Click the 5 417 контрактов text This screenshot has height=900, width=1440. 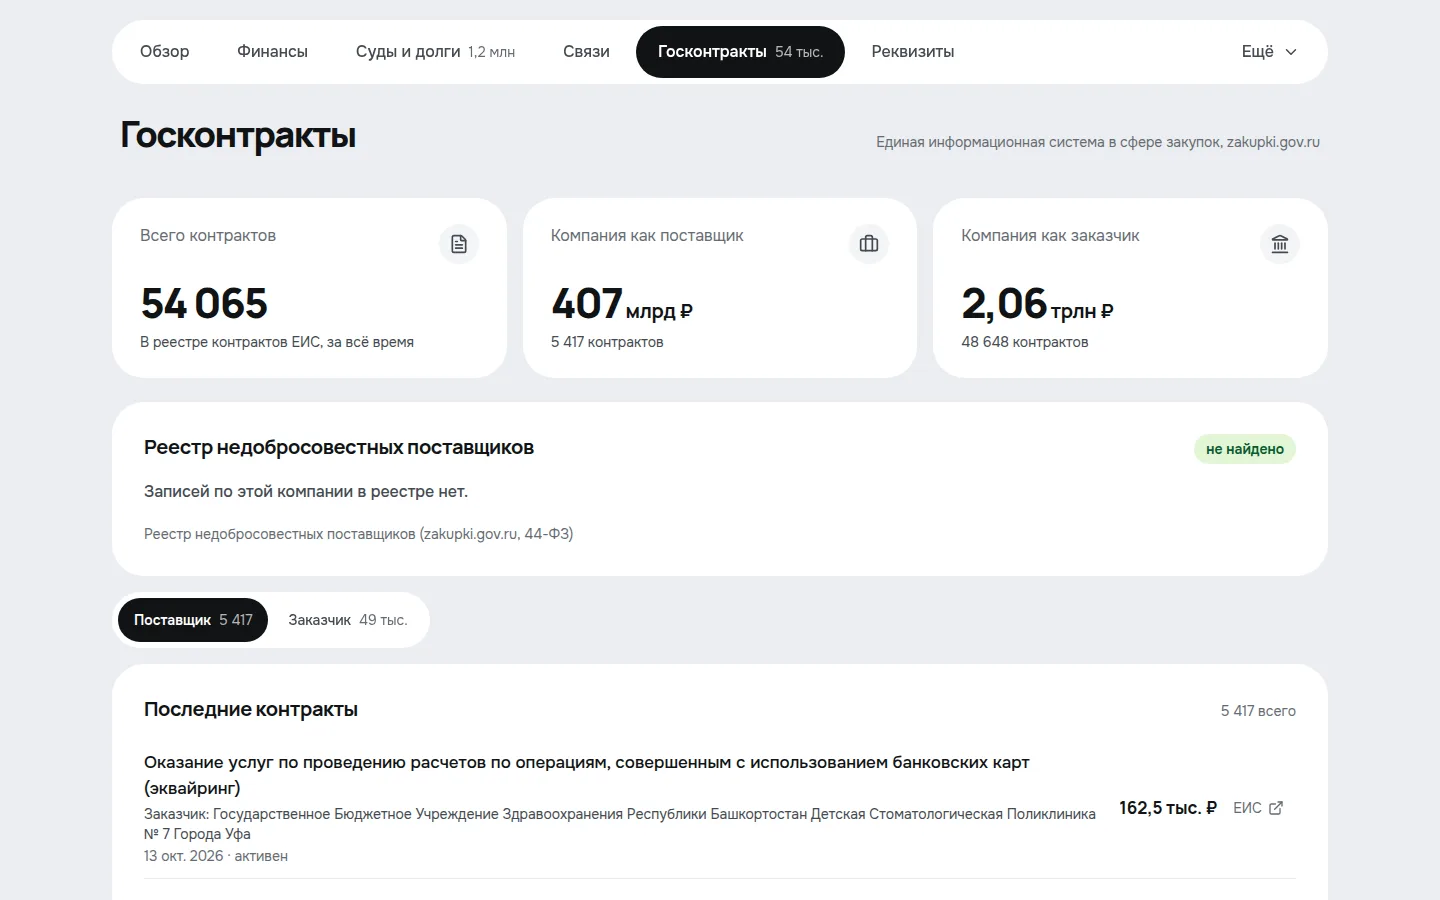click(x=607, y=342)
